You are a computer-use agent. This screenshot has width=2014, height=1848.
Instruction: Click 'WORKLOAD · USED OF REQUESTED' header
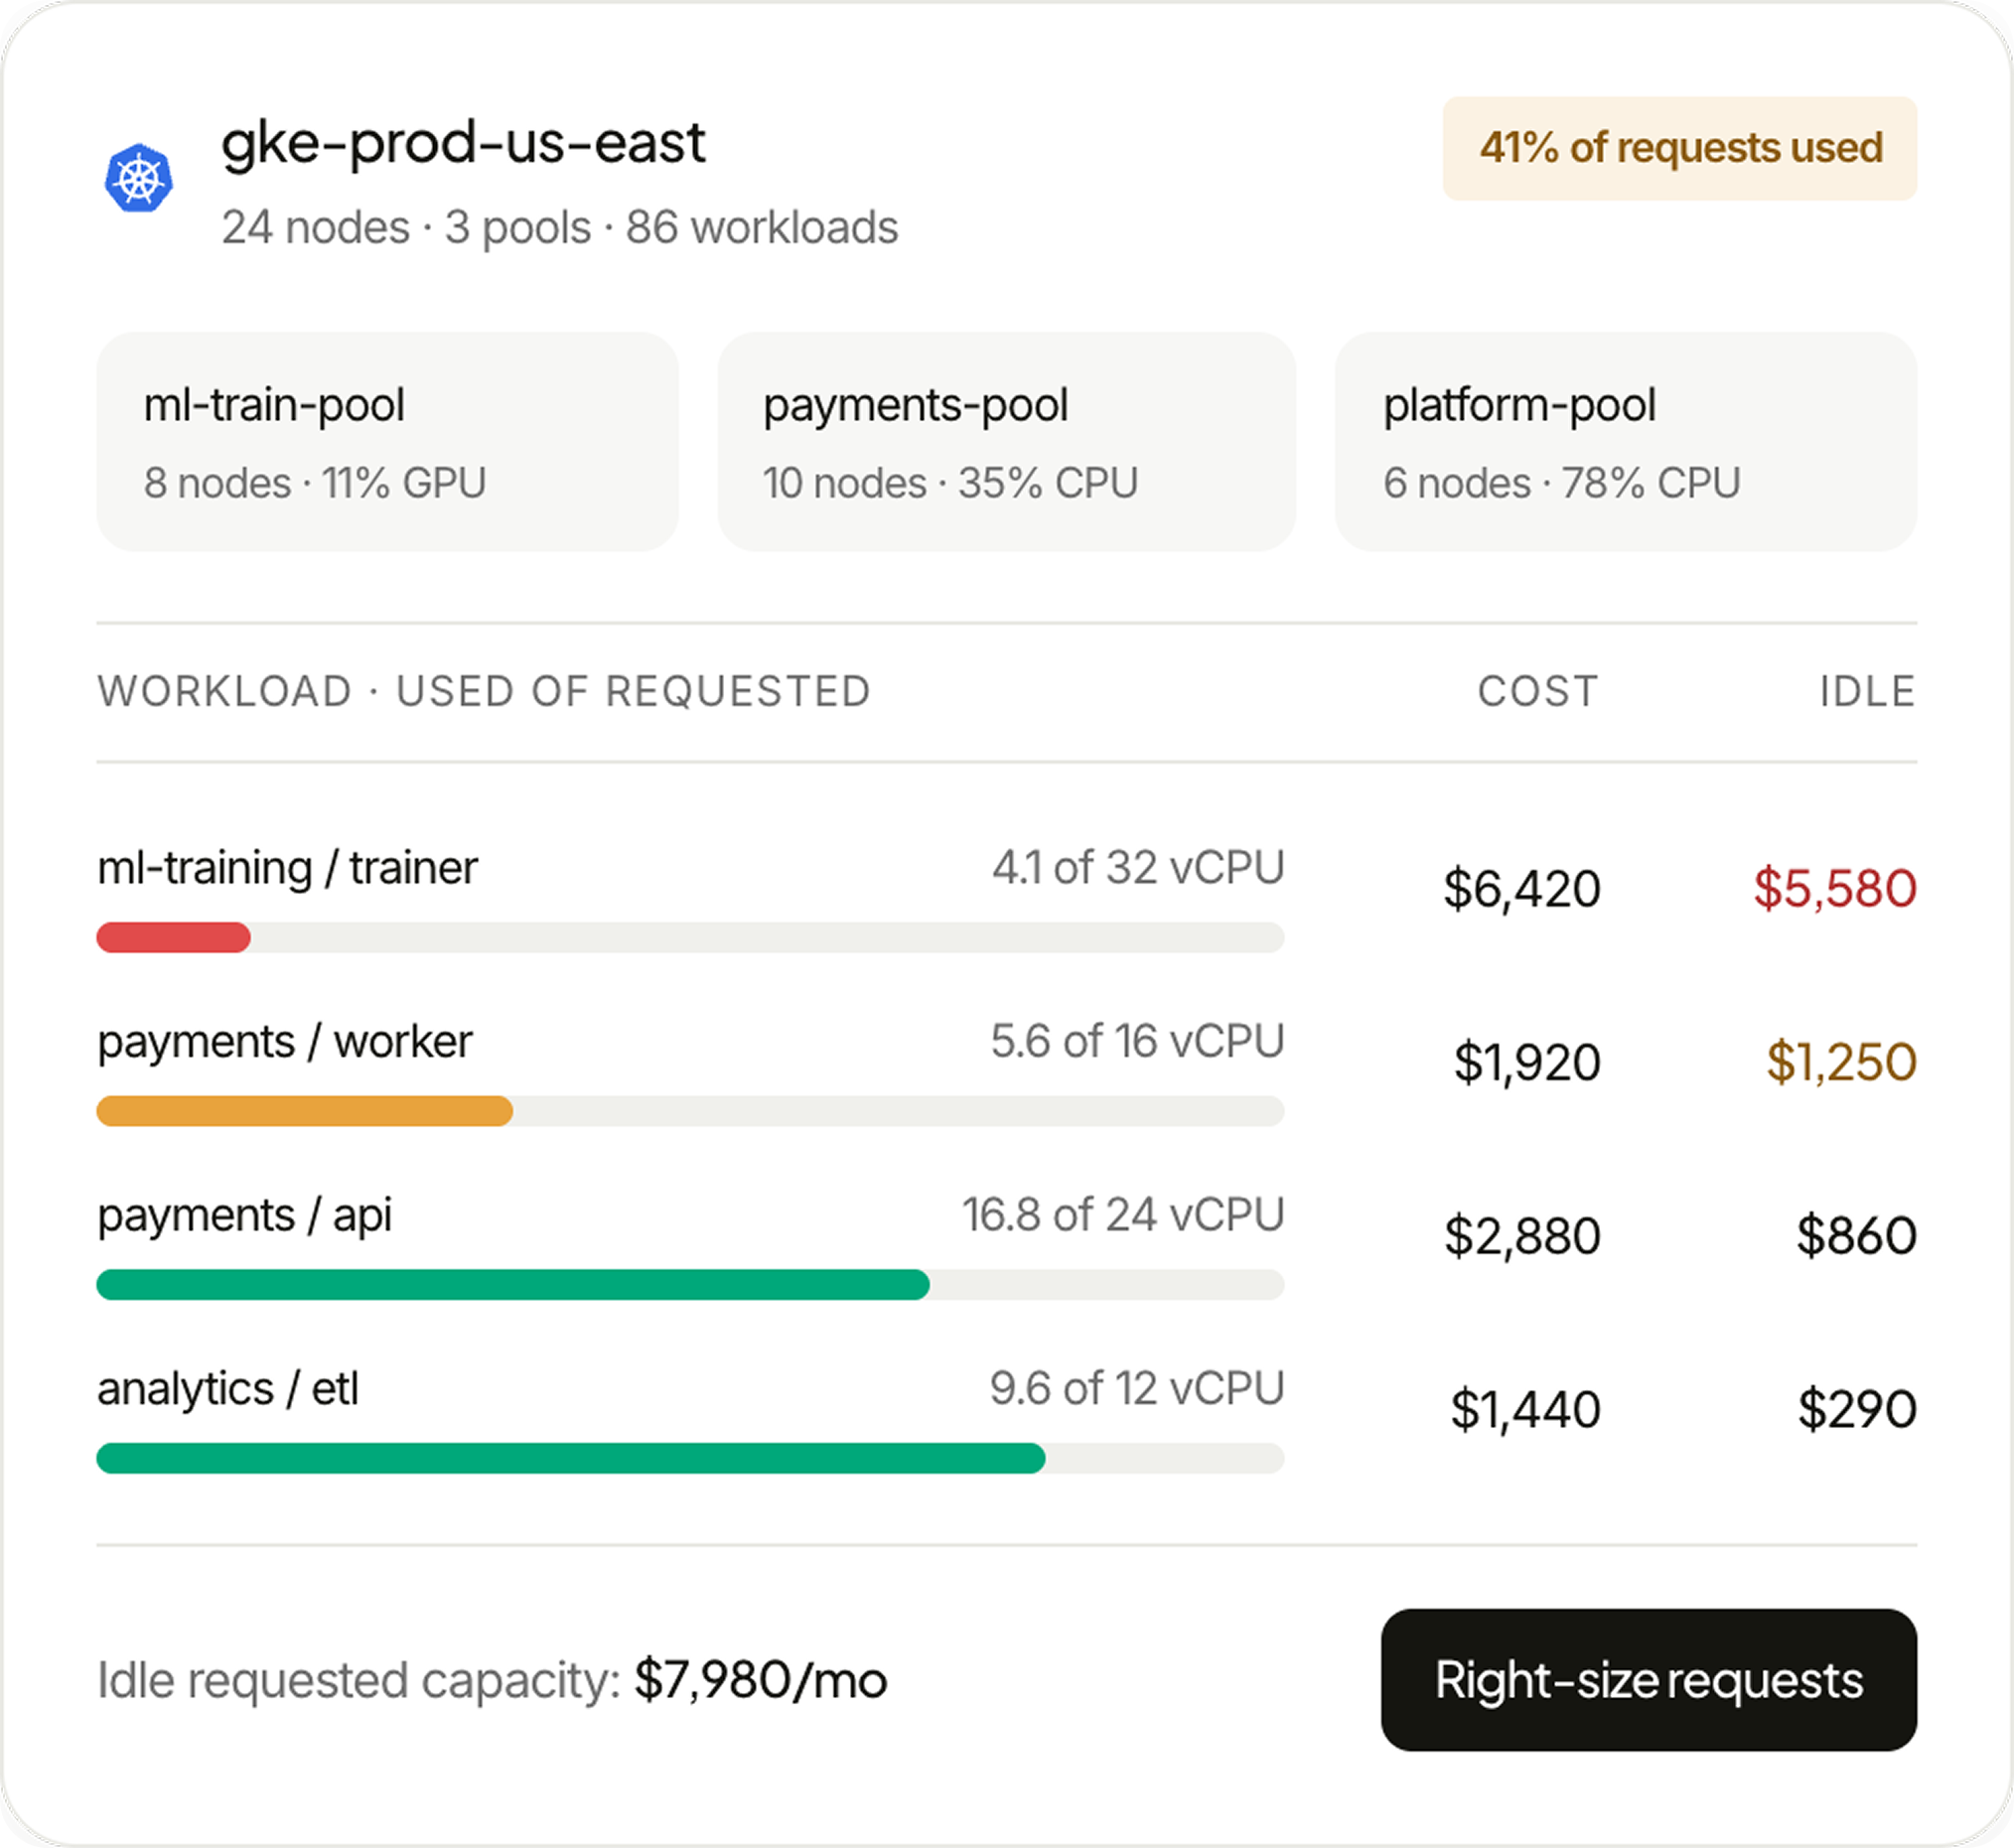point(484,692)
